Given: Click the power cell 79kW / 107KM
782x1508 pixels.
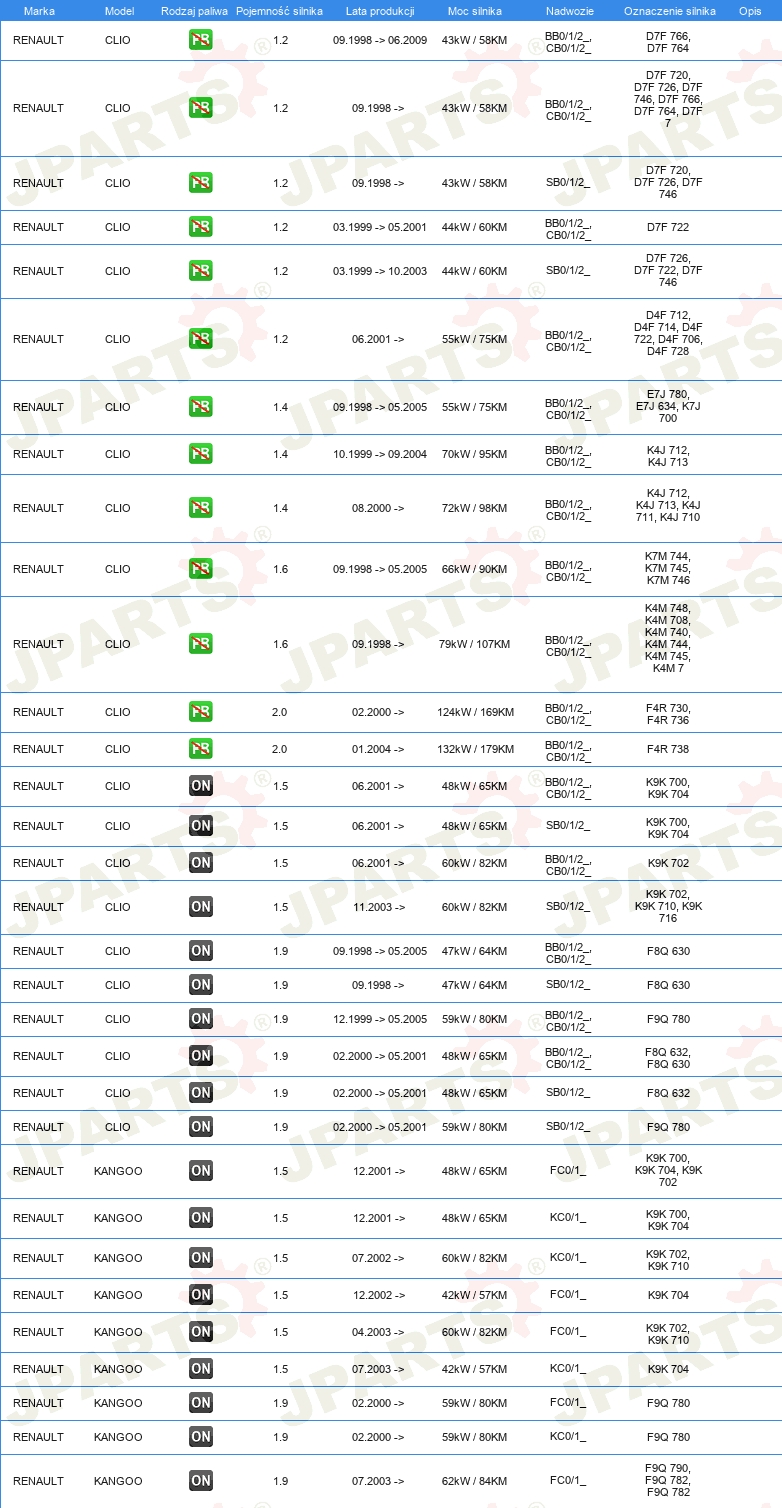Looking at the screenshot, I should click(475, 644).
